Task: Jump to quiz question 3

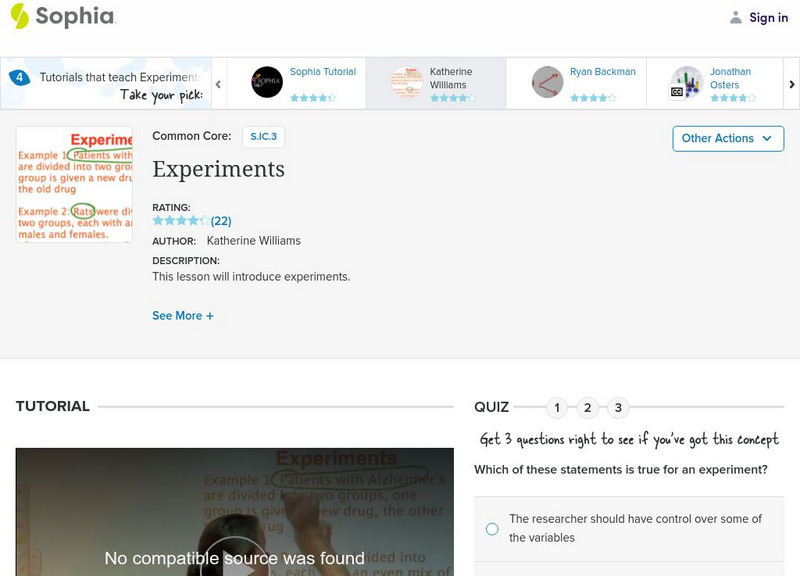Action: pos(618,407)
